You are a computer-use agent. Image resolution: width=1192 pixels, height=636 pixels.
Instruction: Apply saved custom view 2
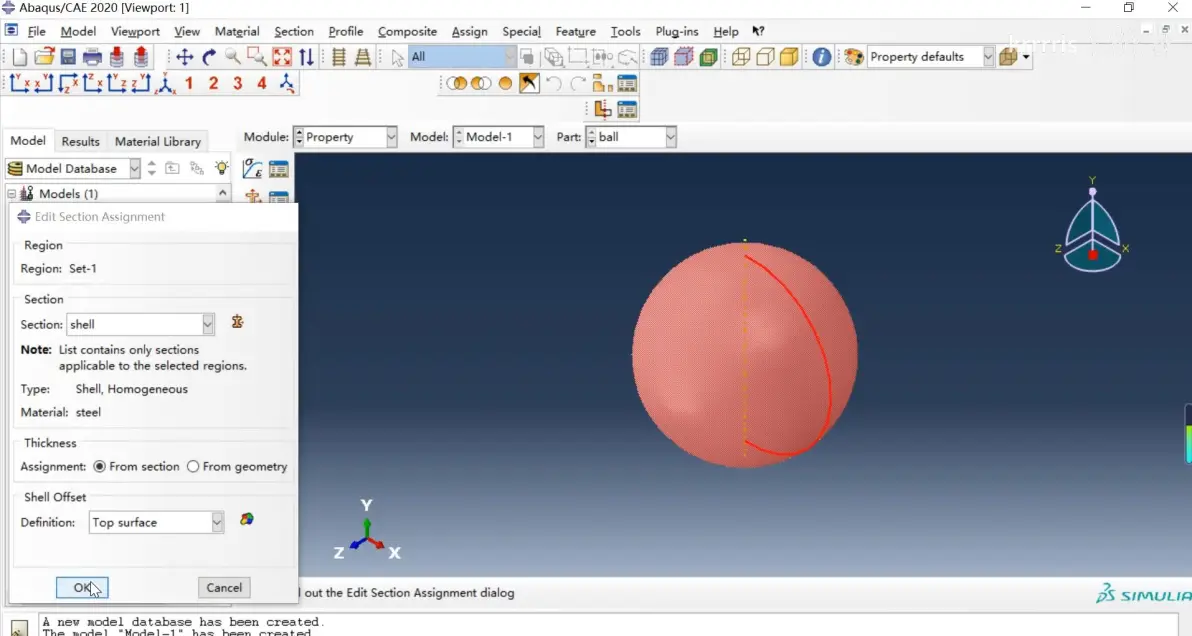(x=214, y=83)
